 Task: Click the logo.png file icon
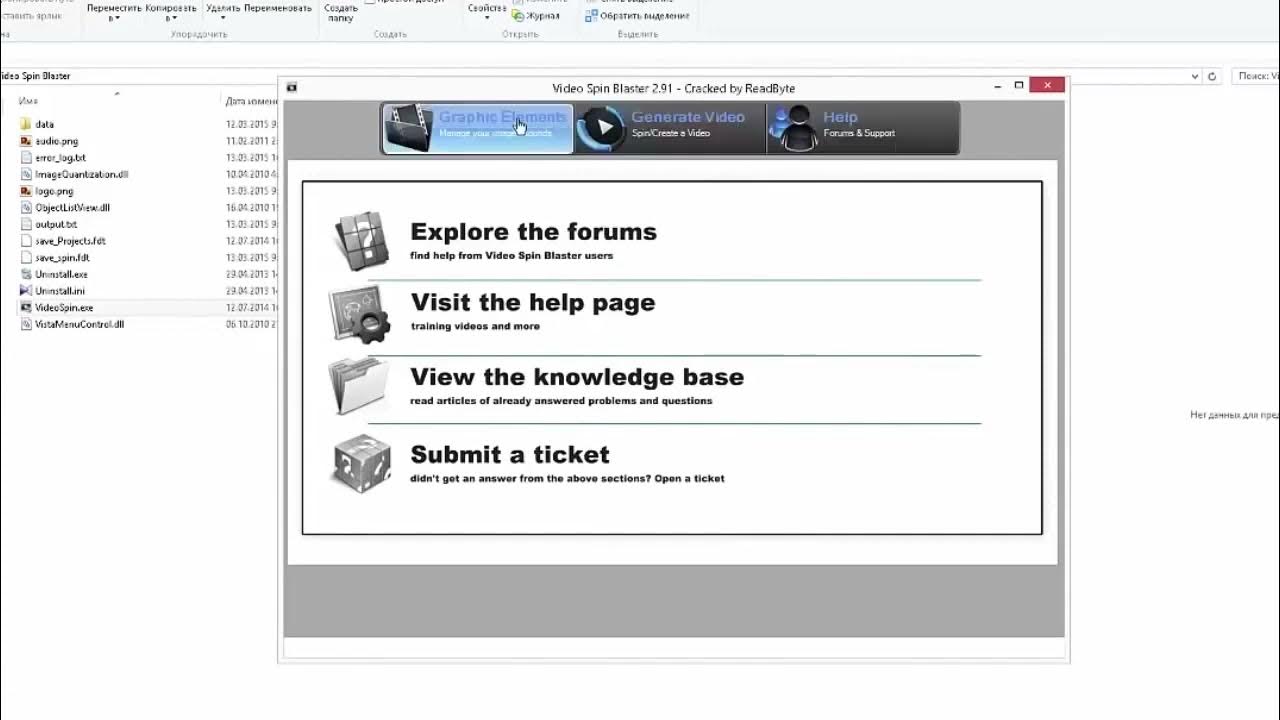coord(26,191)
